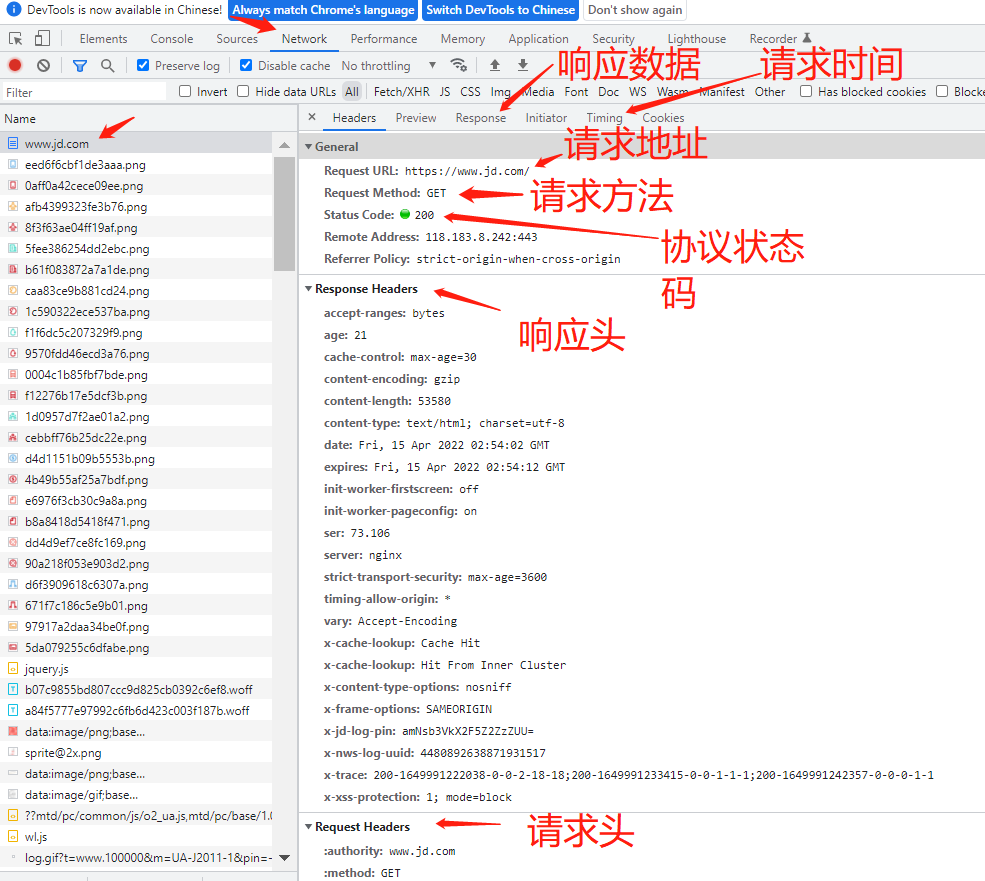Filter requests by JS type
985x881 pixels.
click(445, 92)
